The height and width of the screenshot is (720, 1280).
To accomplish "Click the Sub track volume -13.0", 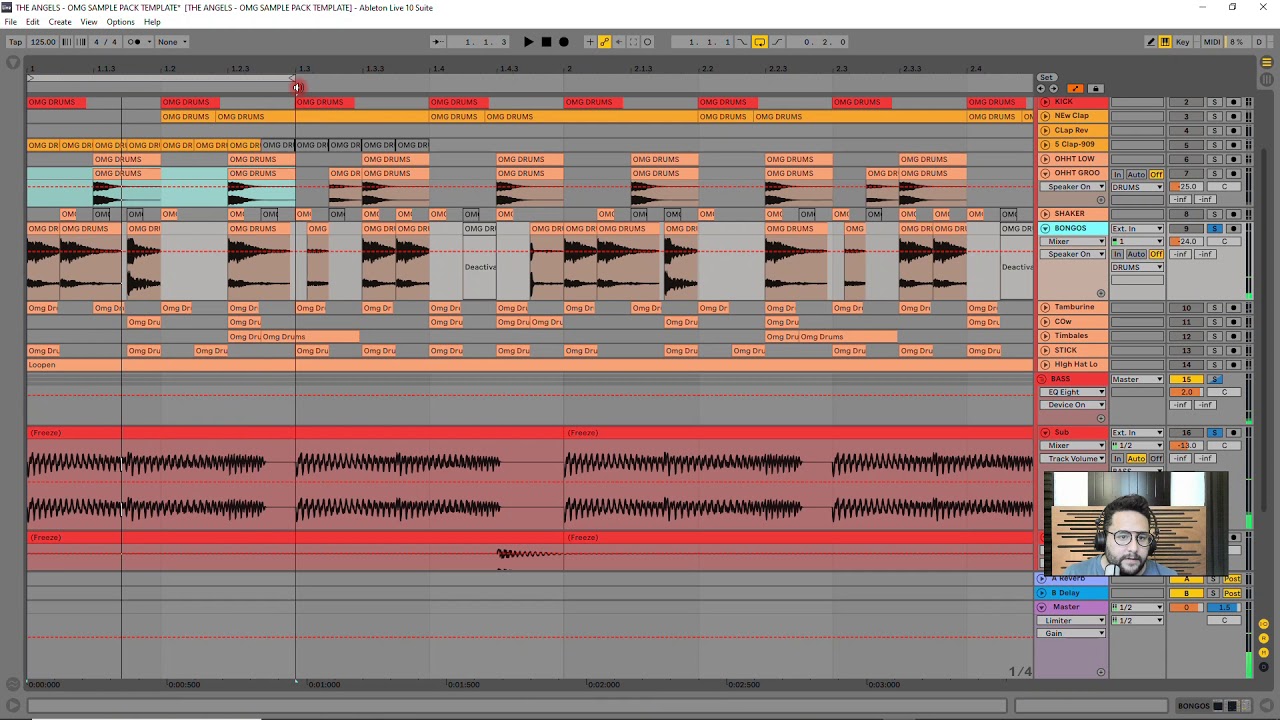I will pyautogui.click(x=1187, y=446).
